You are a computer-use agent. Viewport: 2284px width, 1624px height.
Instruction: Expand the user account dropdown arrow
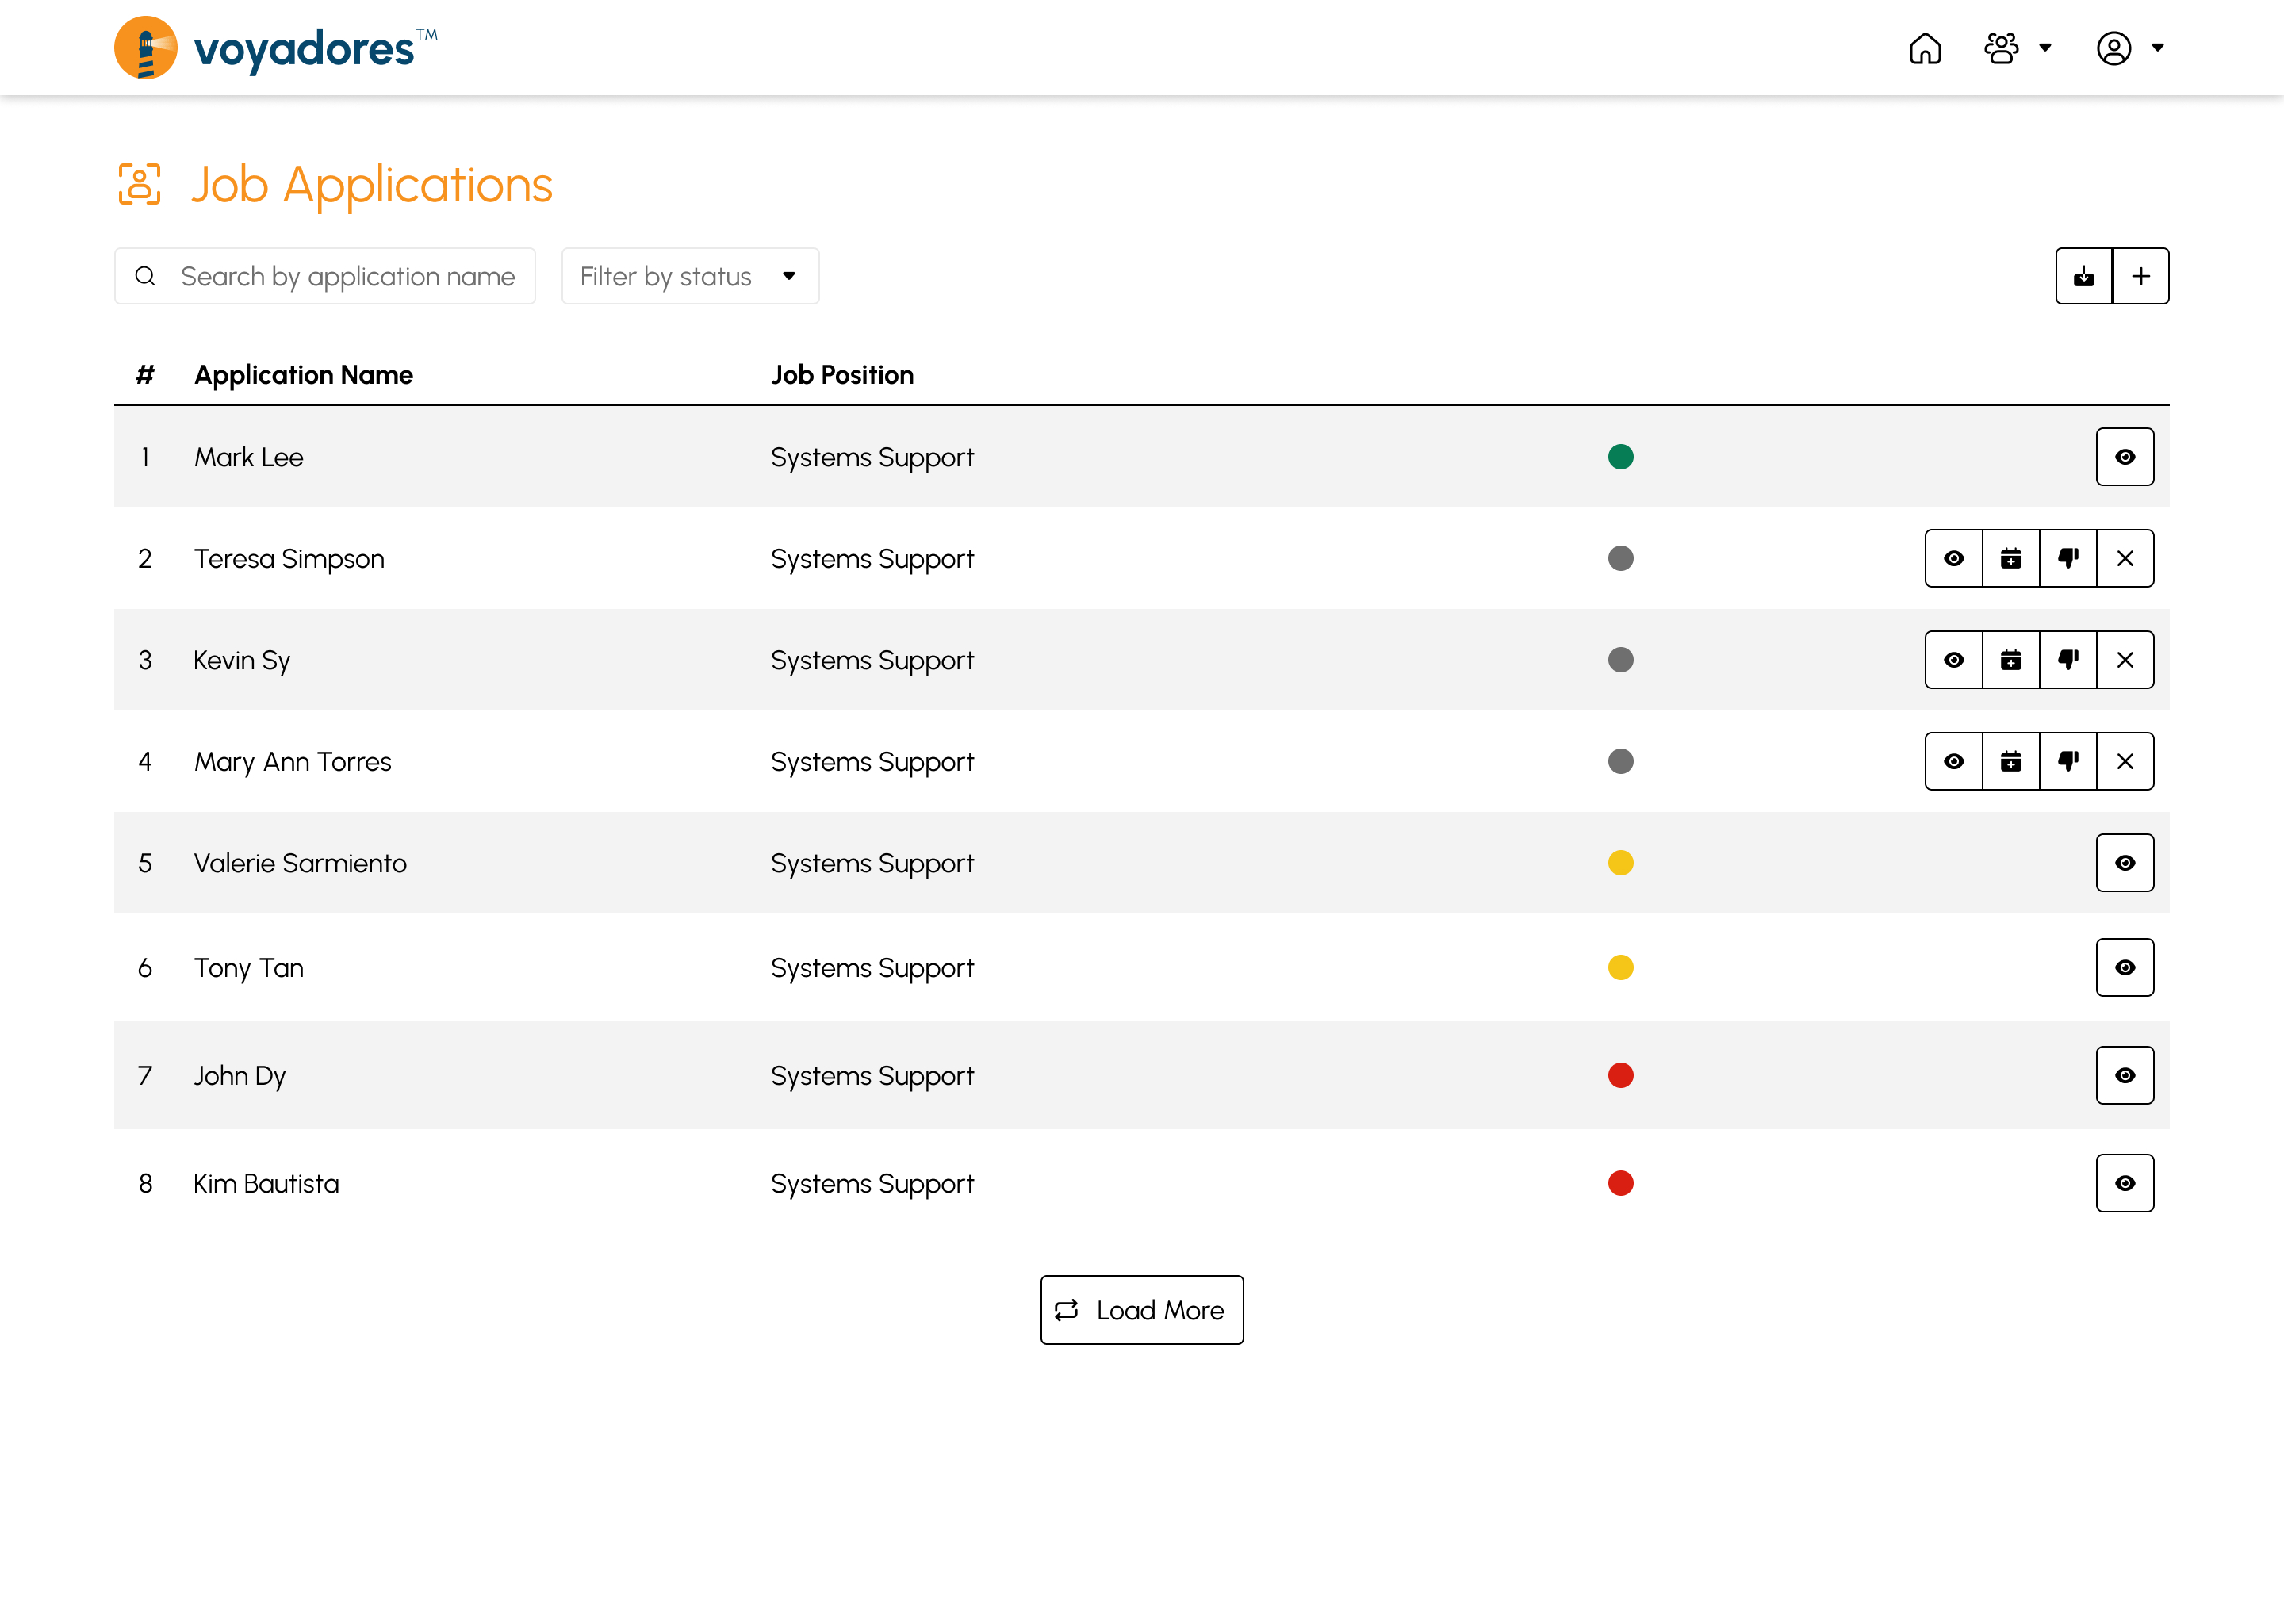2158,48
